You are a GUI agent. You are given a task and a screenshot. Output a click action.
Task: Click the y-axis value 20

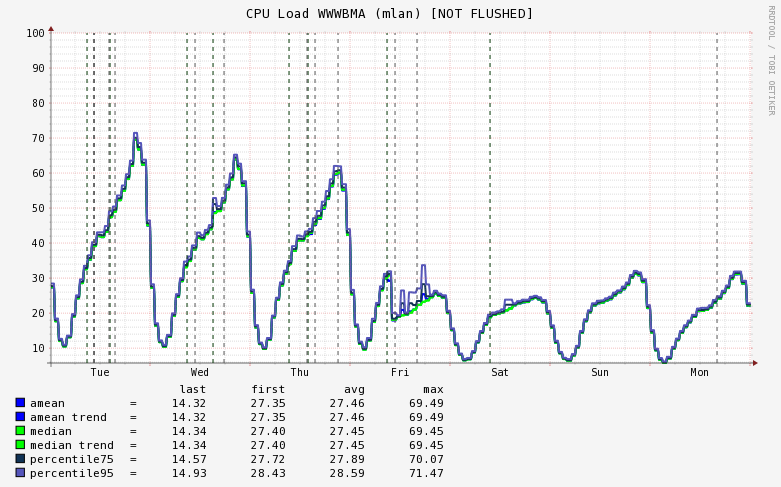[38, 313]
